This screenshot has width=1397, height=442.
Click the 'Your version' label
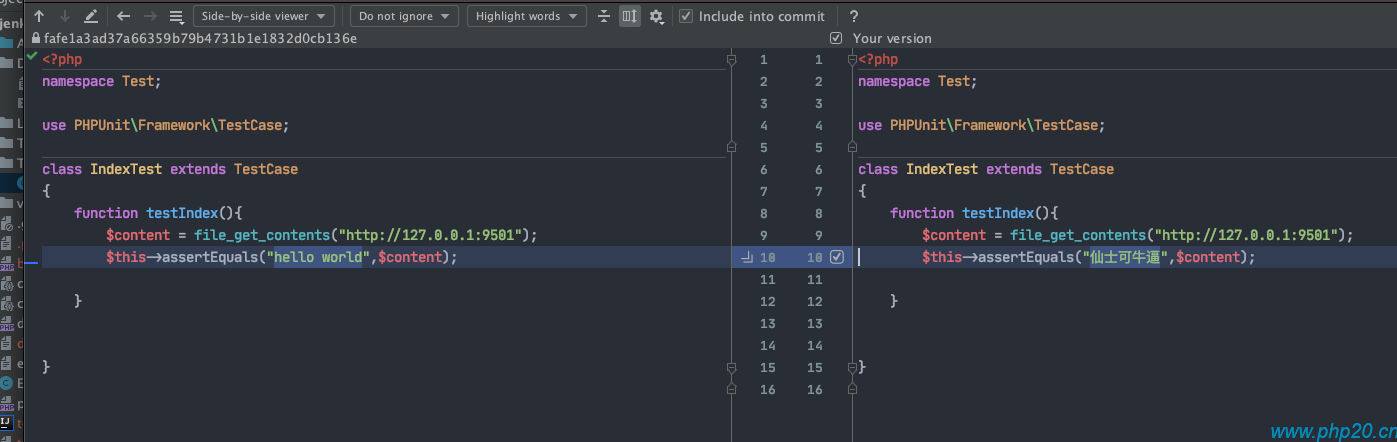892,38
